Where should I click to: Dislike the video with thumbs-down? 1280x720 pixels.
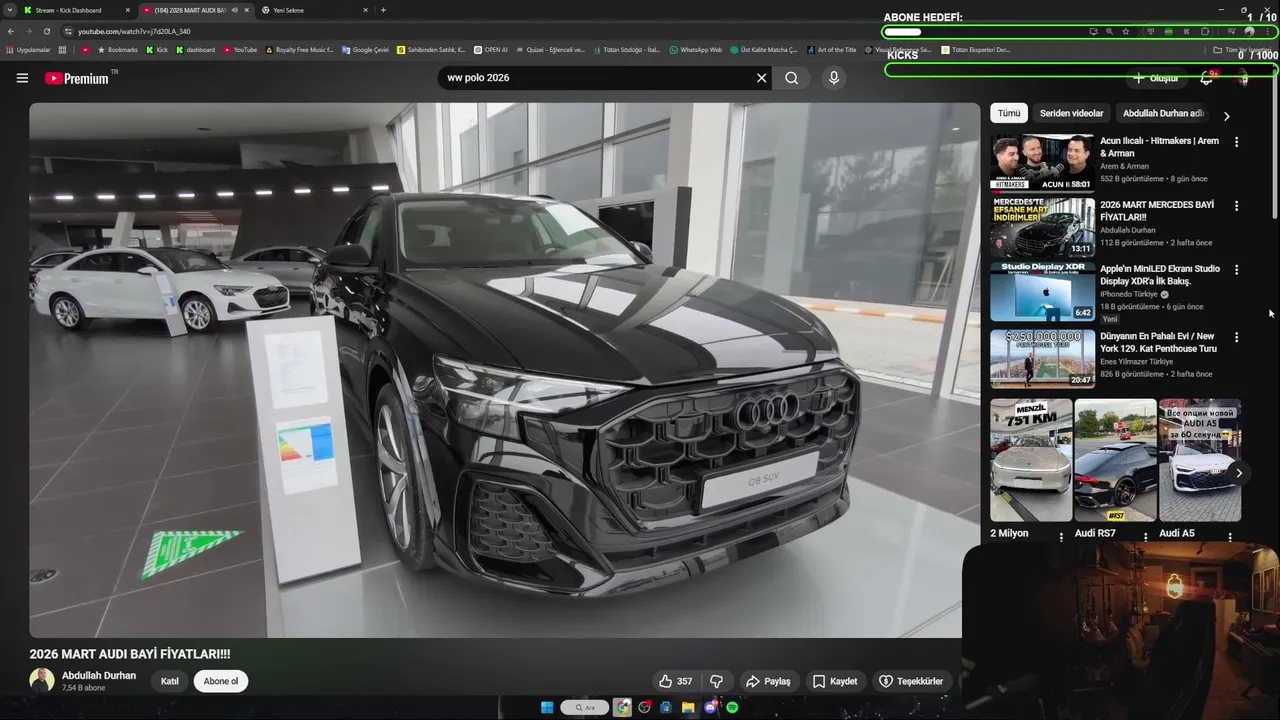tap(716, 681)
